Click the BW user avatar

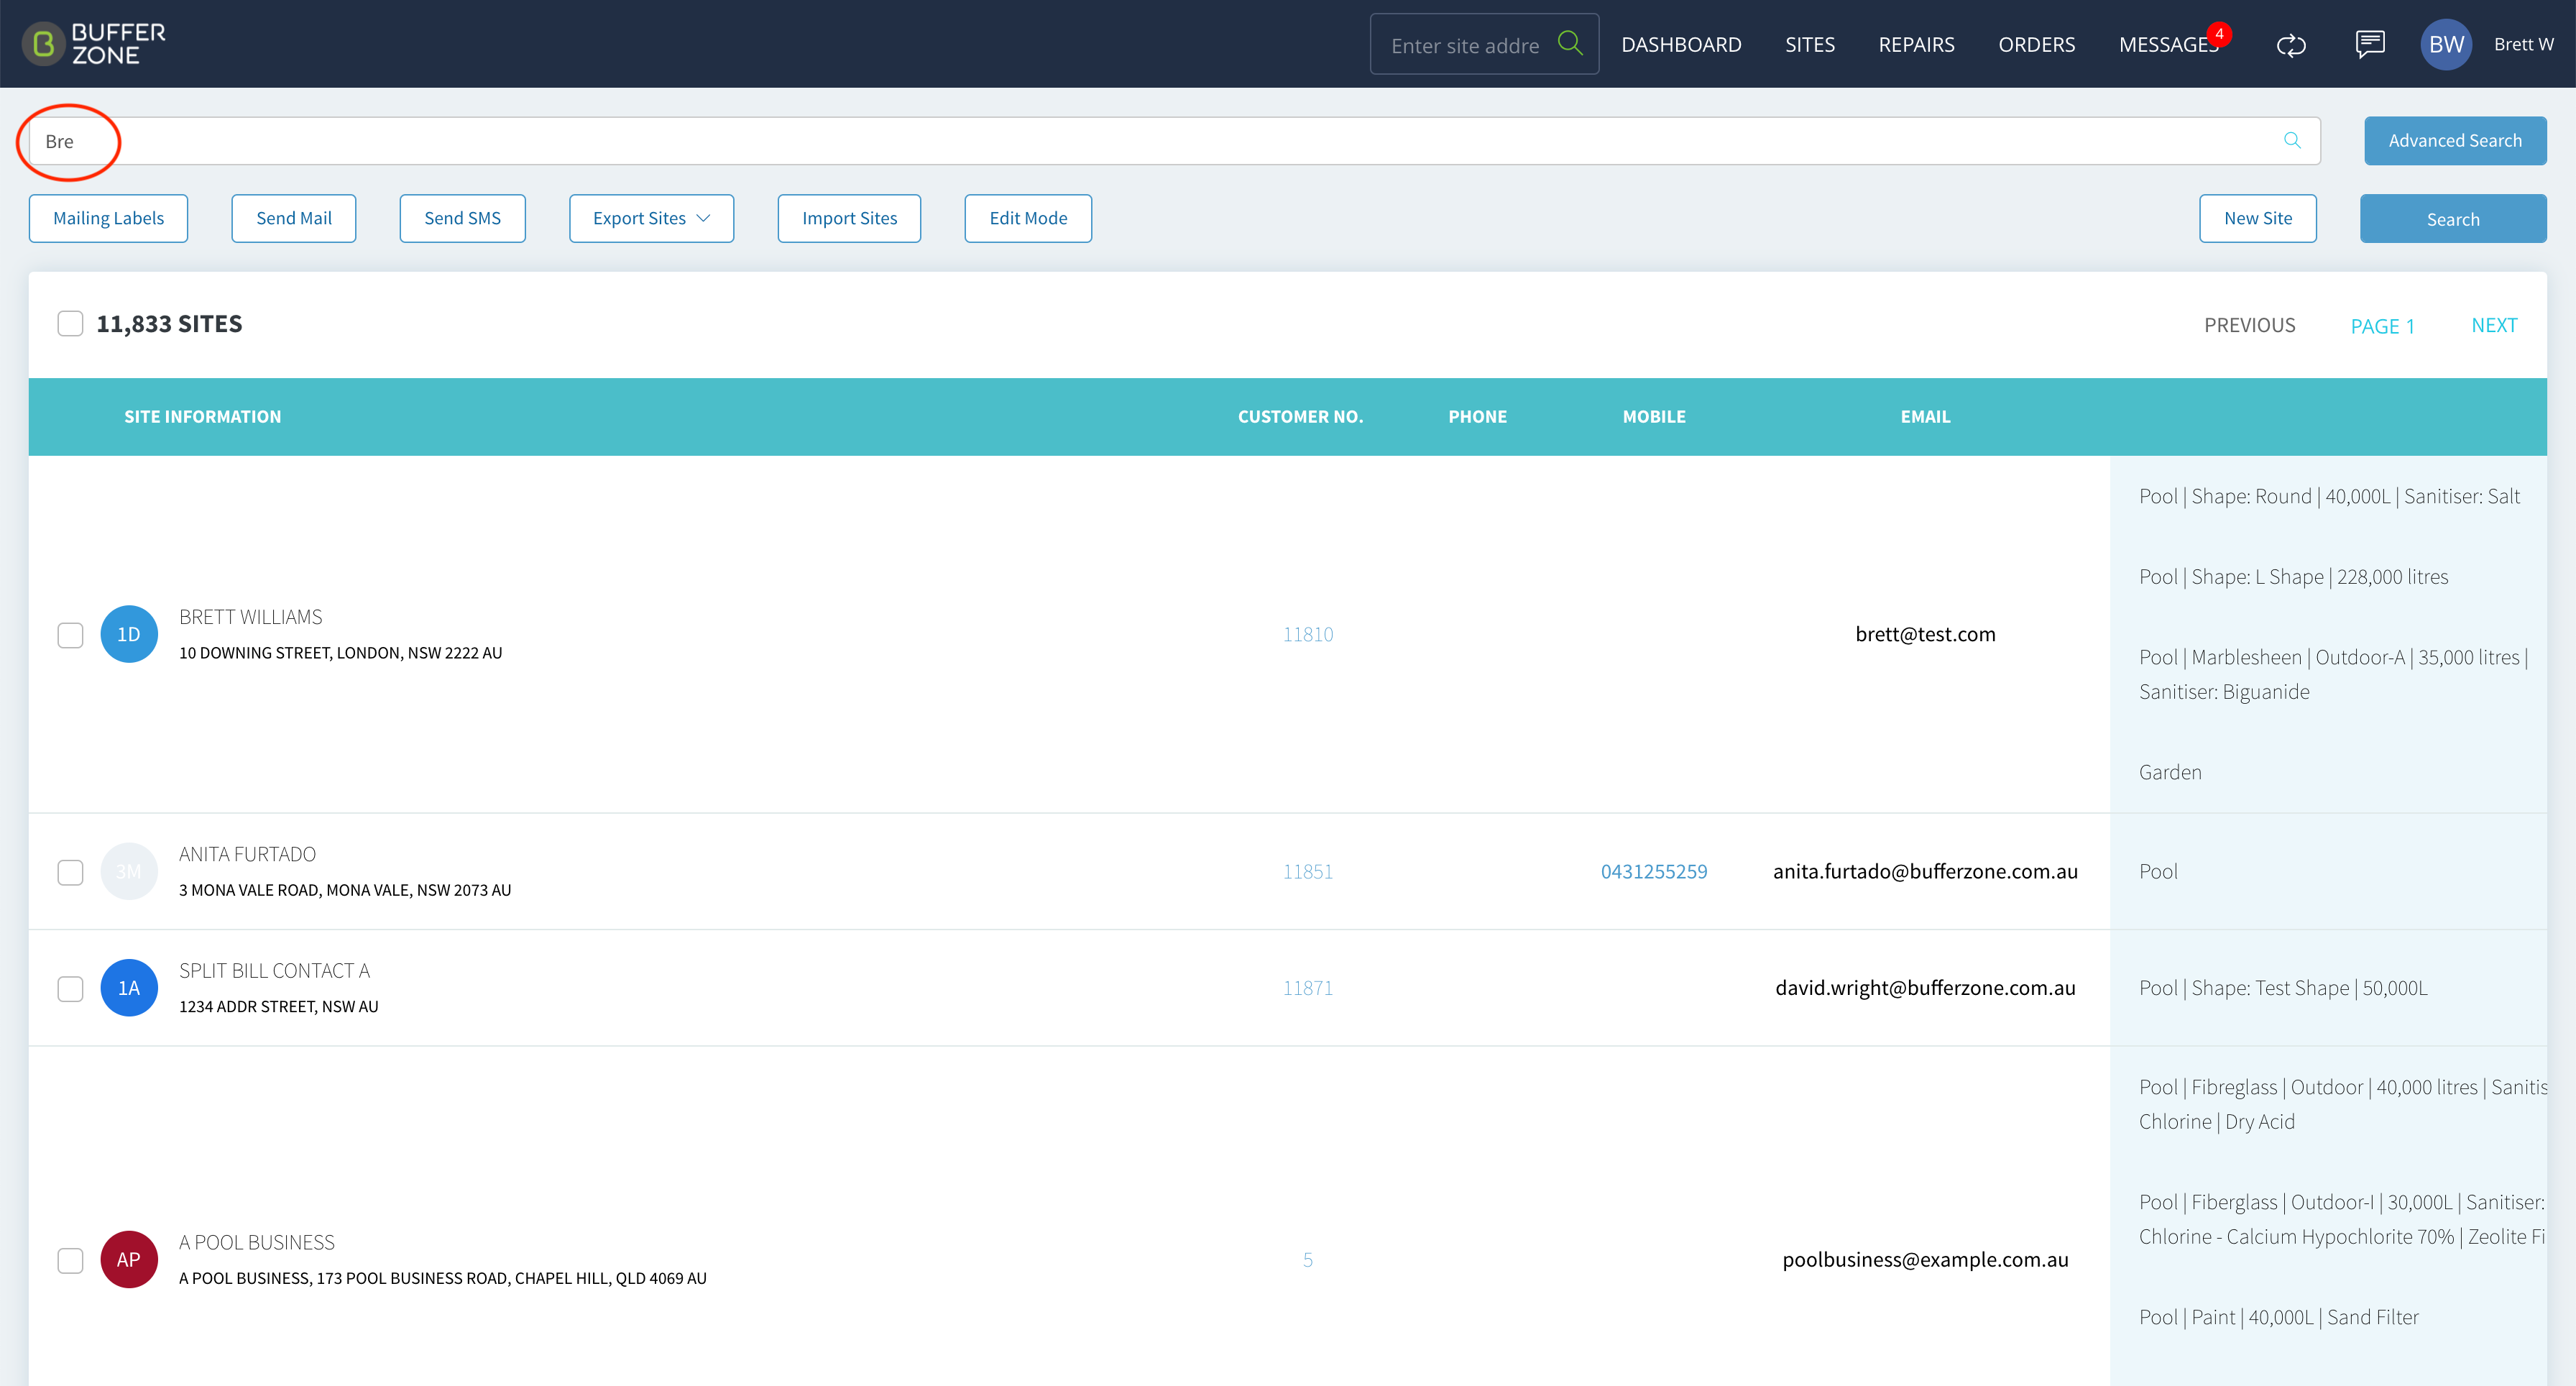coord(2446,44)
